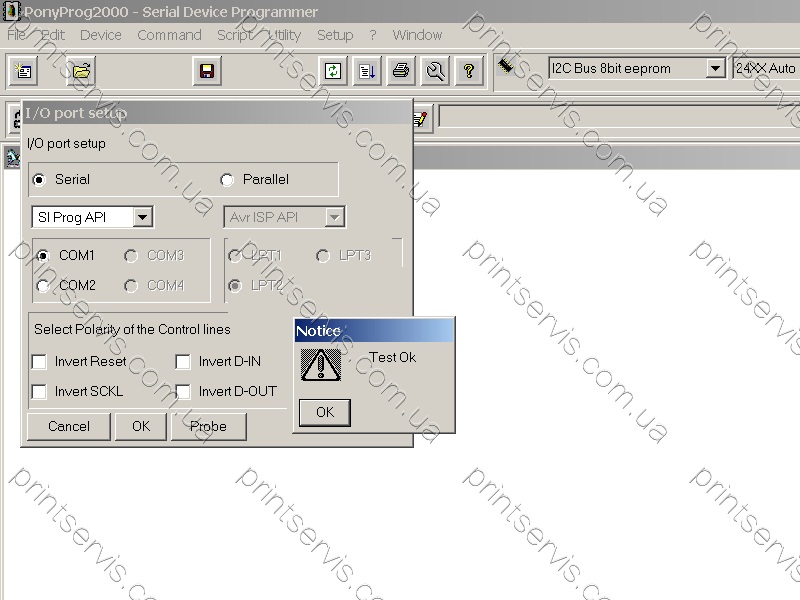Open the Script menu
Screen dimensions: 800x600
click(x=235, y=35)
